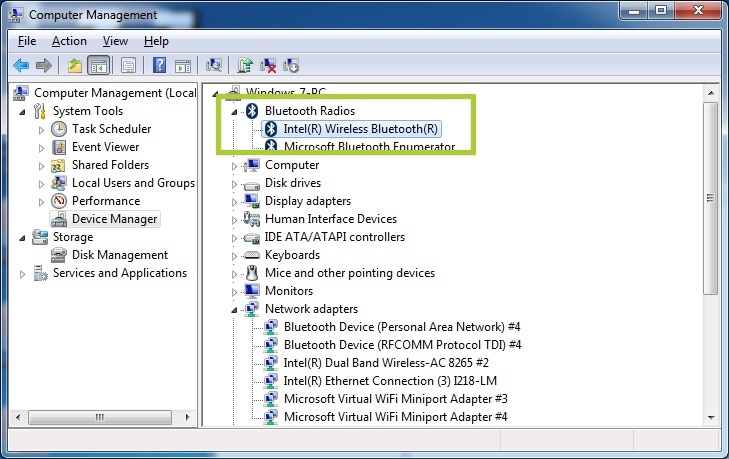Screen dimensions: 729x459
Task: Select Services and Applications label
Action: pos(120,273)
